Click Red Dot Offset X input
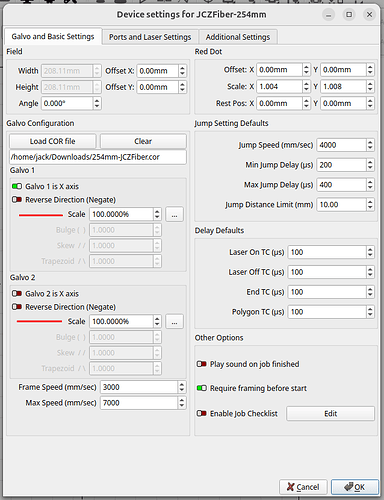Viewport: 384px width, 500px height. click(x=279, y=70)
